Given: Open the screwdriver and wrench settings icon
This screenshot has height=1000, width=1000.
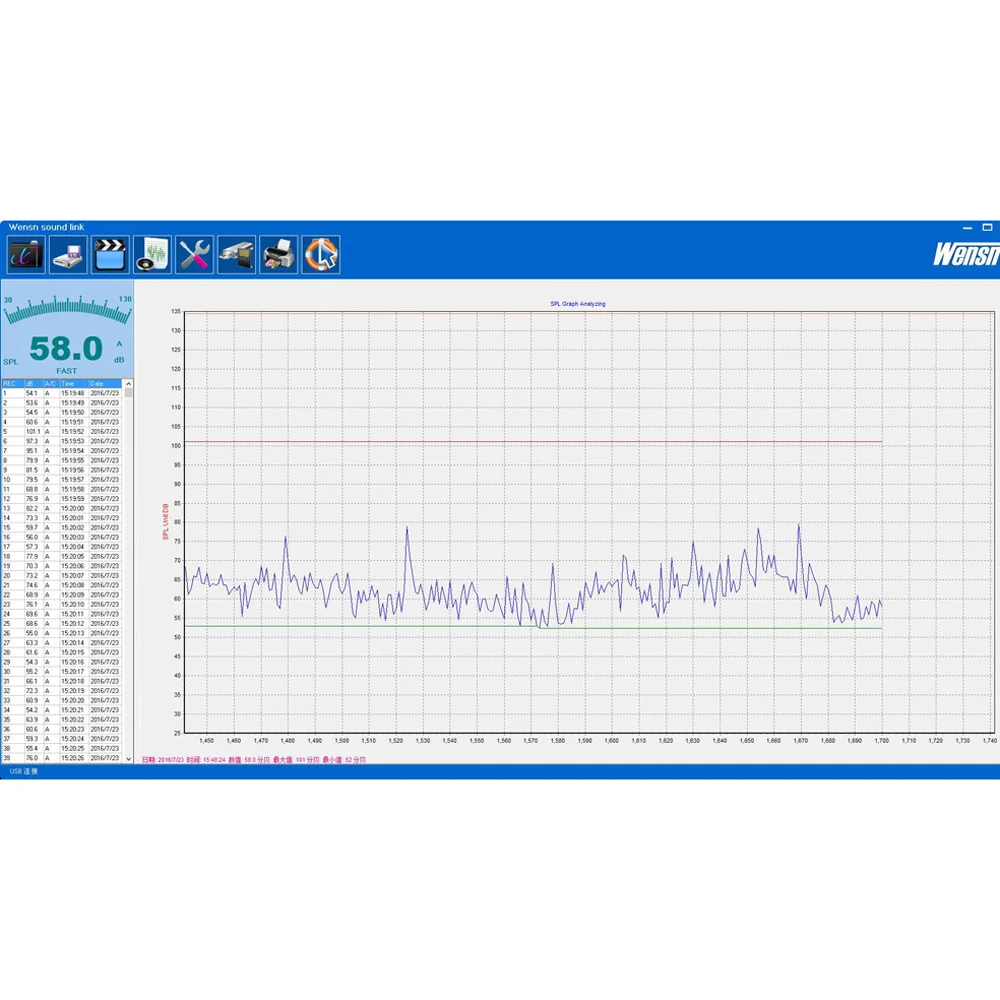Looking at the screenshot, I should click(195, 254).
